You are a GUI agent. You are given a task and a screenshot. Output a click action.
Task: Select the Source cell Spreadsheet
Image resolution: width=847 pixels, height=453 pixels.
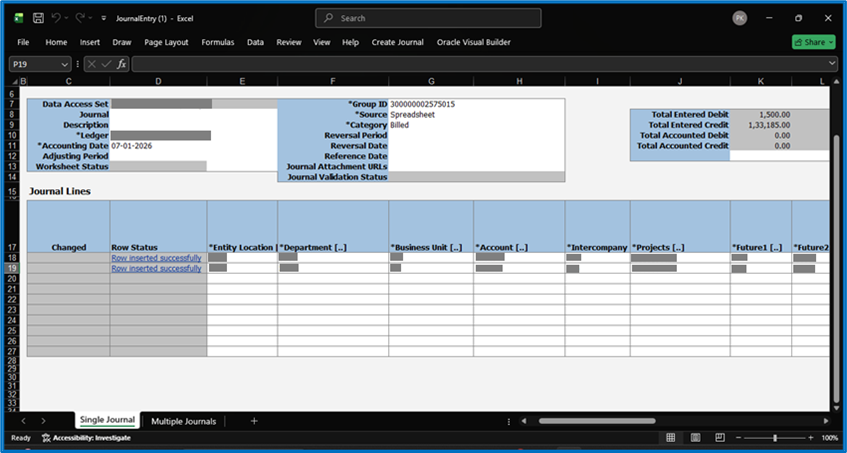(x=413, y=114)
